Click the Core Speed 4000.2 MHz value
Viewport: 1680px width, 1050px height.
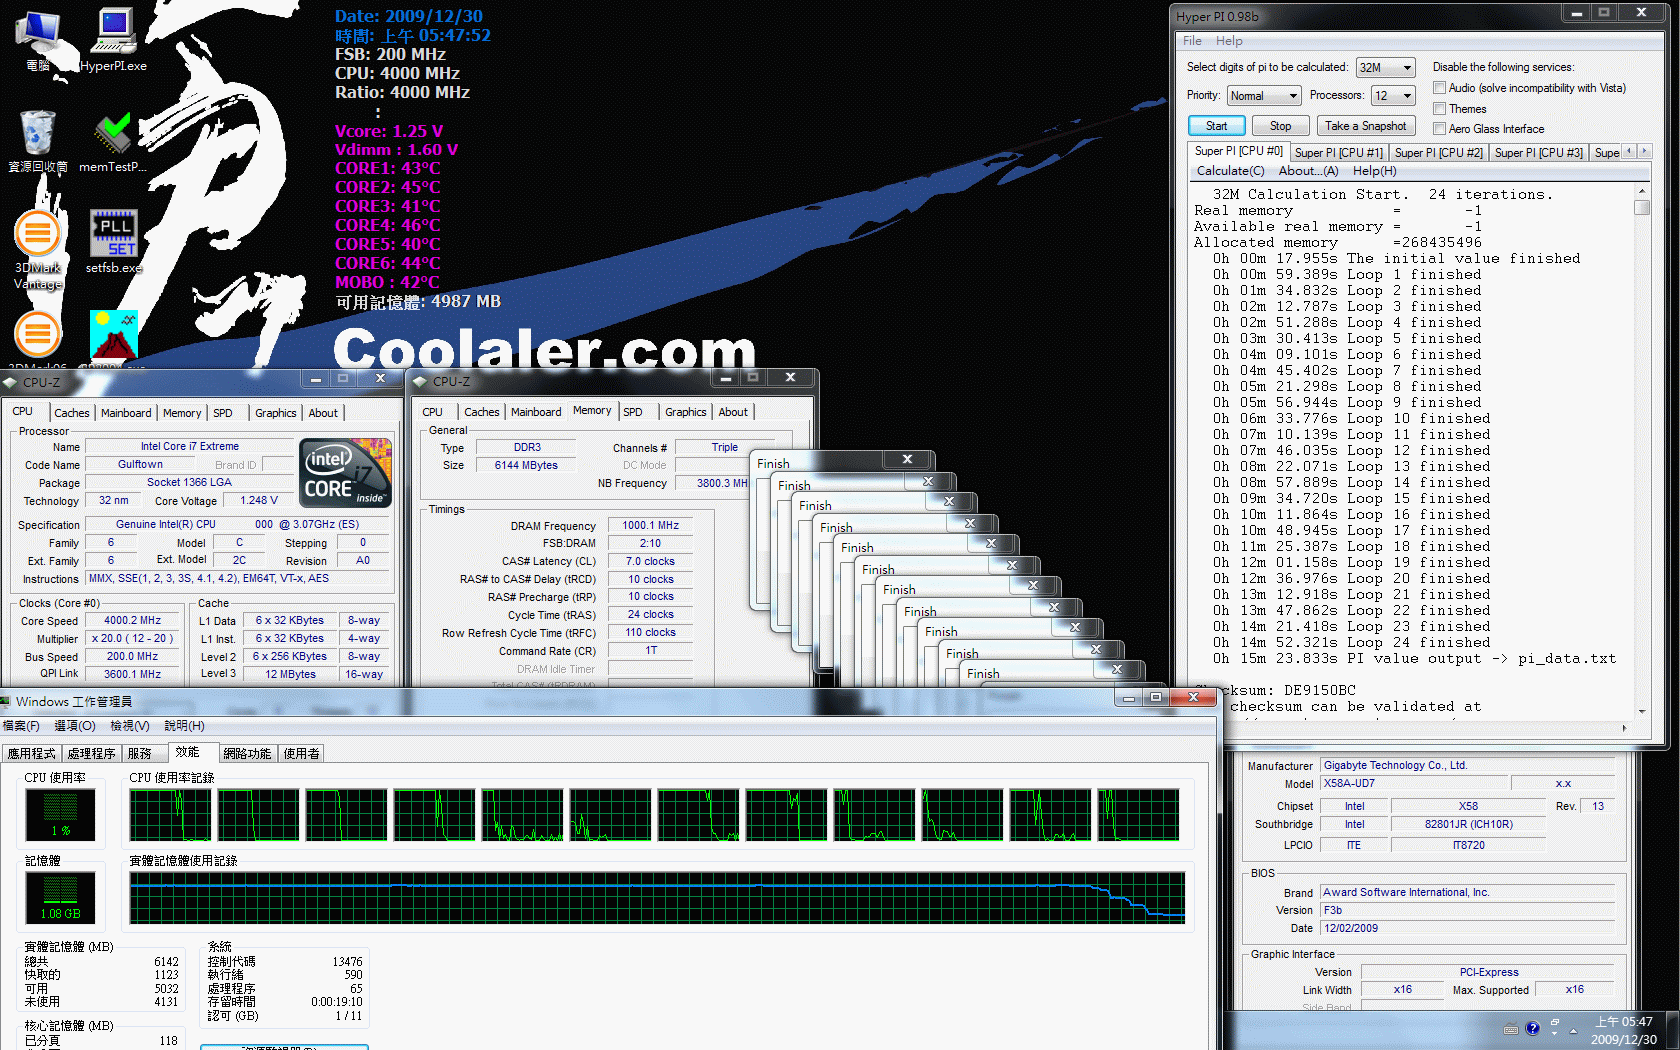pos(132,620)
